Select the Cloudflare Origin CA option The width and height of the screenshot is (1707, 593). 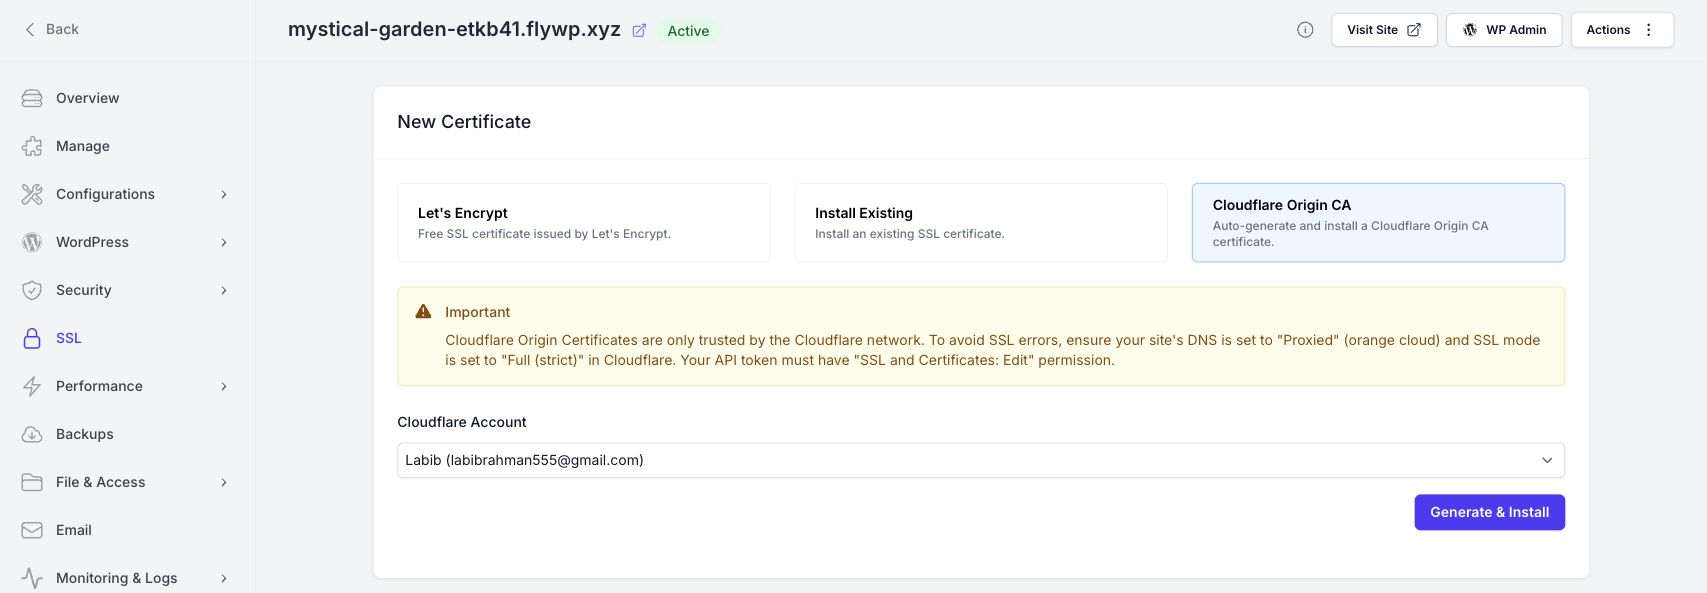click(1378, 223)
